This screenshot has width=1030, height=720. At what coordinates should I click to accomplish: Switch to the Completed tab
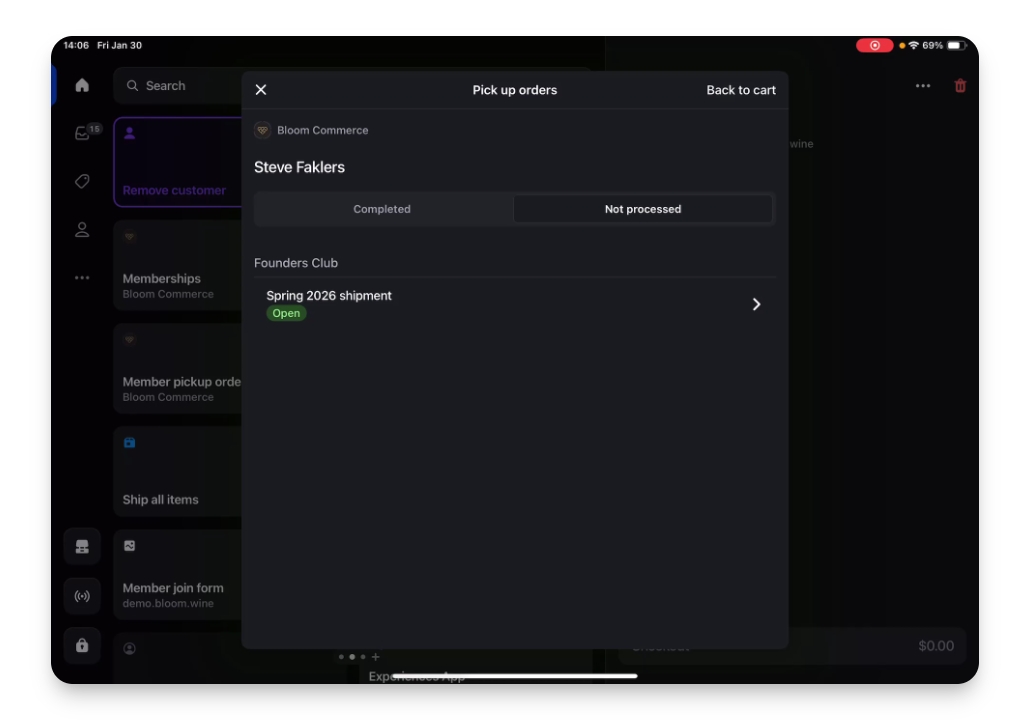pos(382,209)
